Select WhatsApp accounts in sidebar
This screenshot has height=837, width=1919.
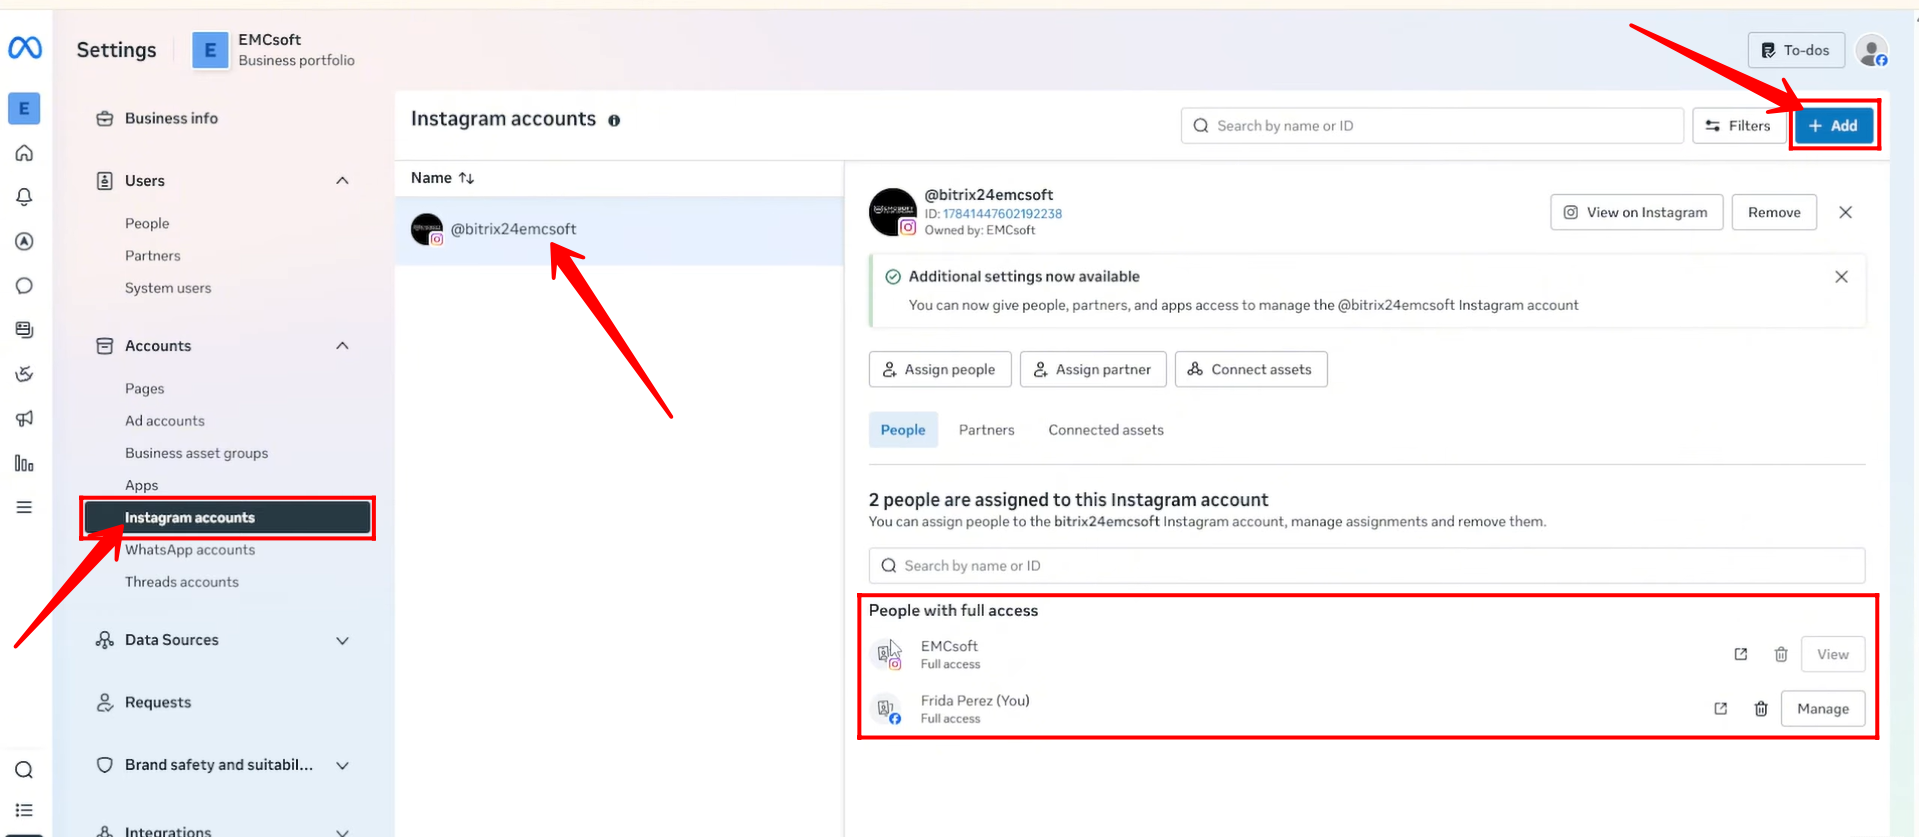pyautogui.click(x=190, y=550)
